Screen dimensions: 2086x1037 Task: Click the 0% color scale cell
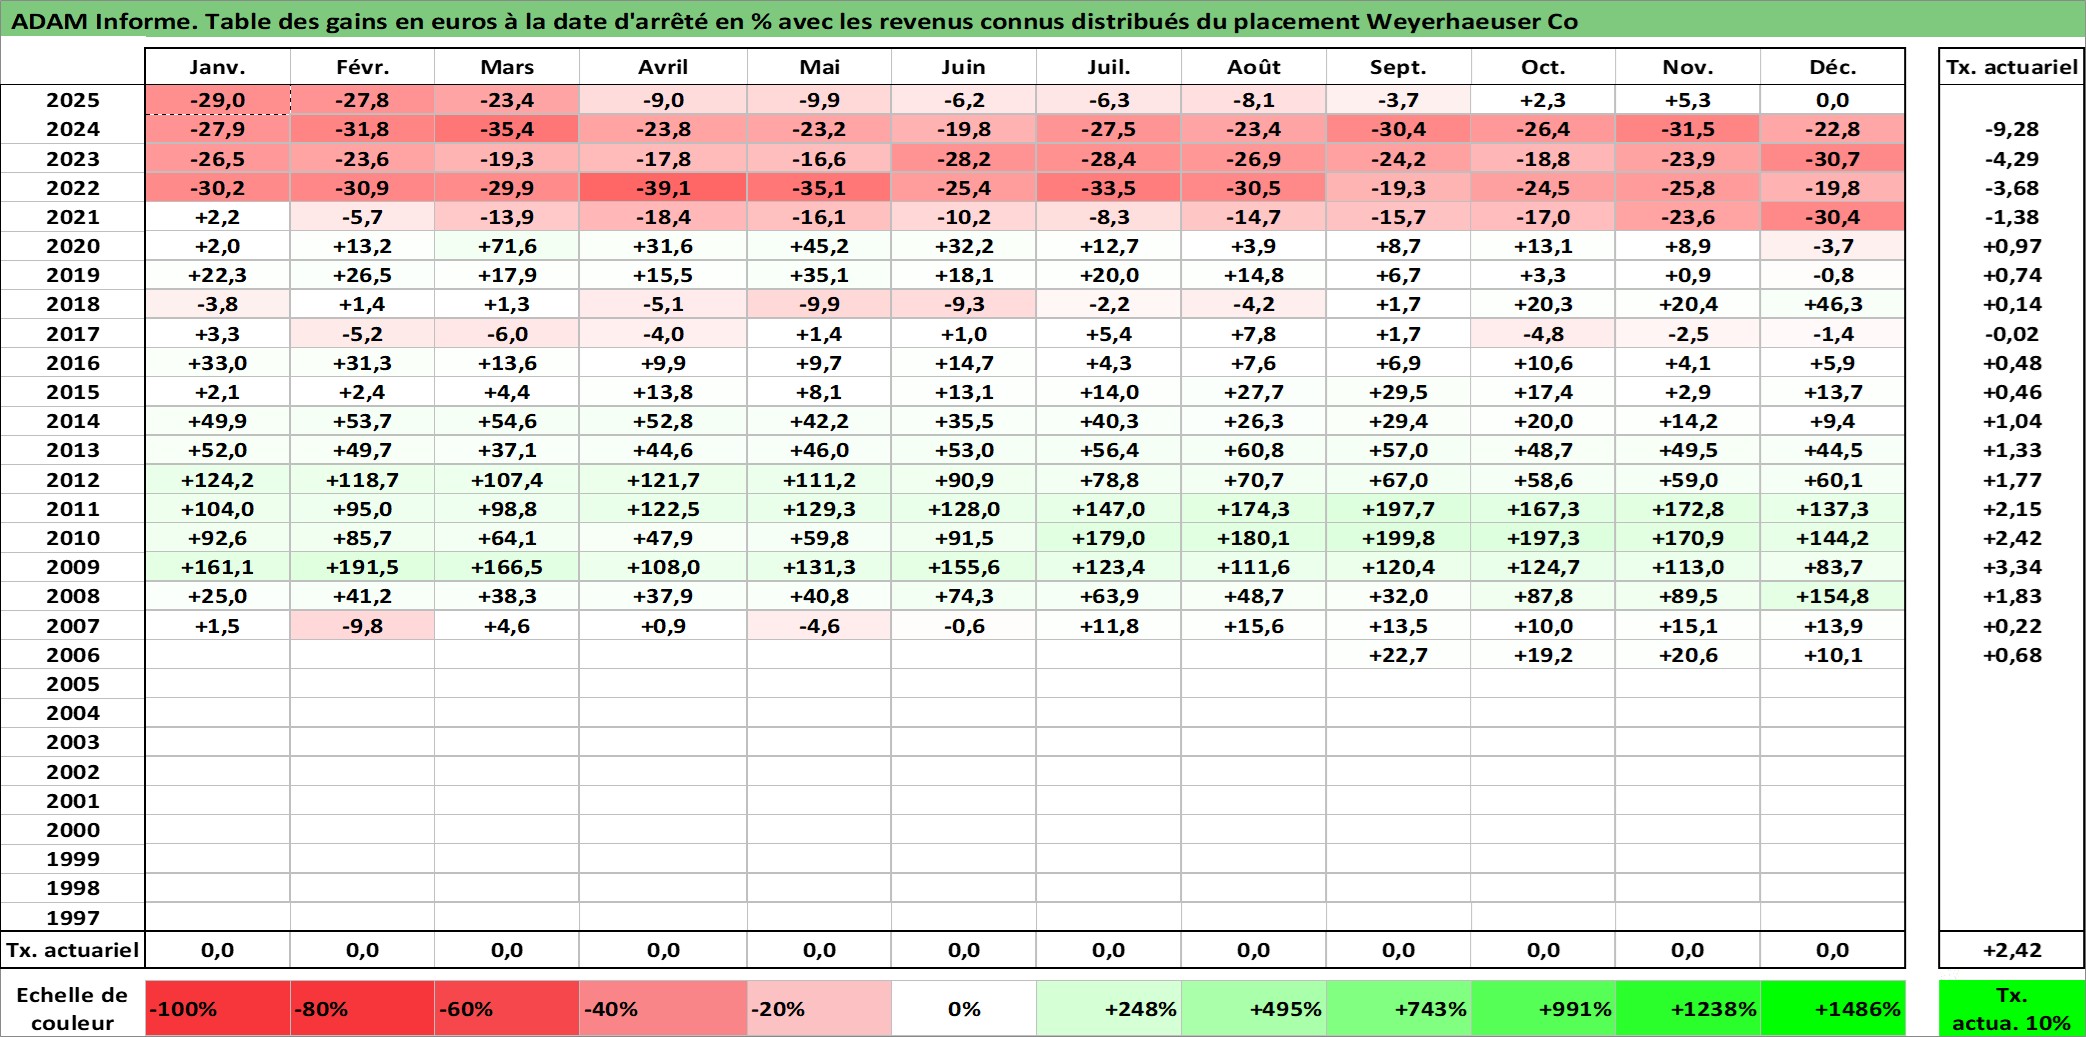pyautogui.click(x=964, y=1008)
